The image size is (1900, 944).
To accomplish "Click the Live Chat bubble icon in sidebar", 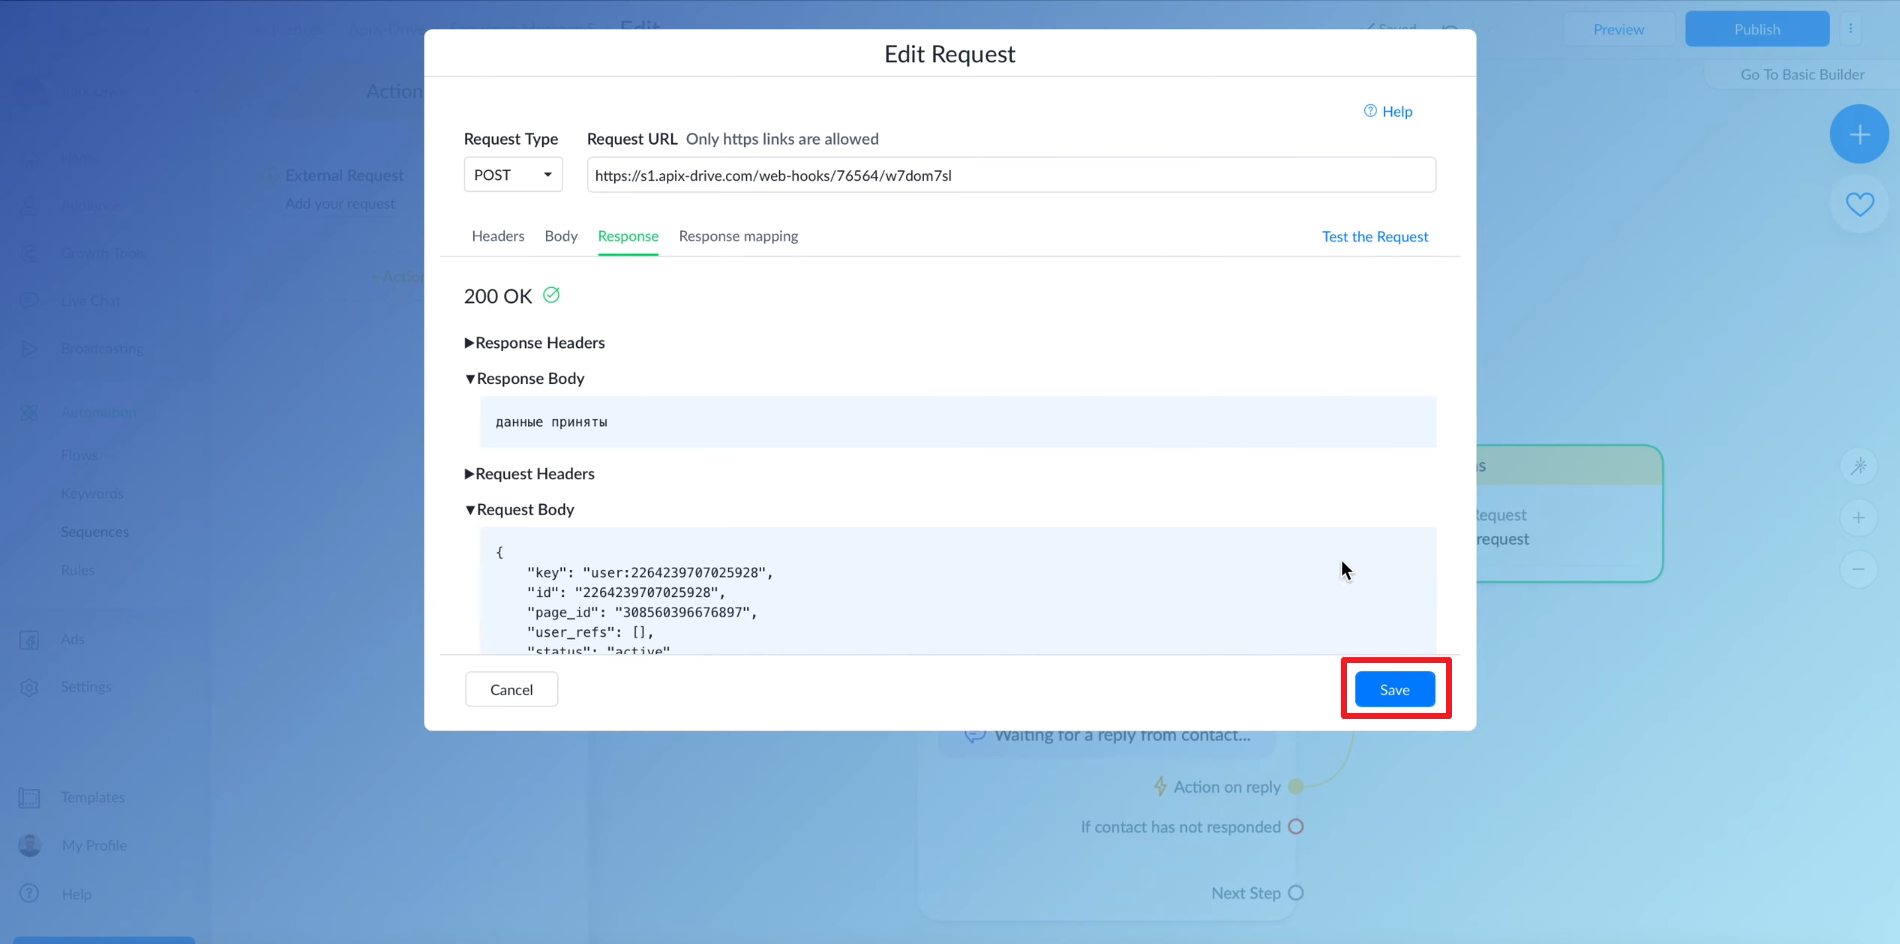I will [29, 301].
